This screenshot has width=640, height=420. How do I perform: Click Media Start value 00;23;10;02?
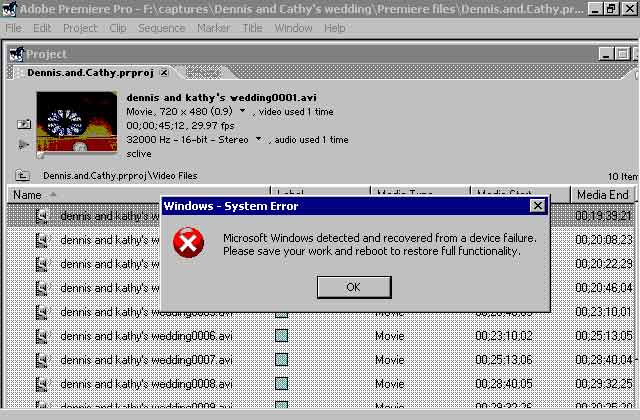(504, 336)
